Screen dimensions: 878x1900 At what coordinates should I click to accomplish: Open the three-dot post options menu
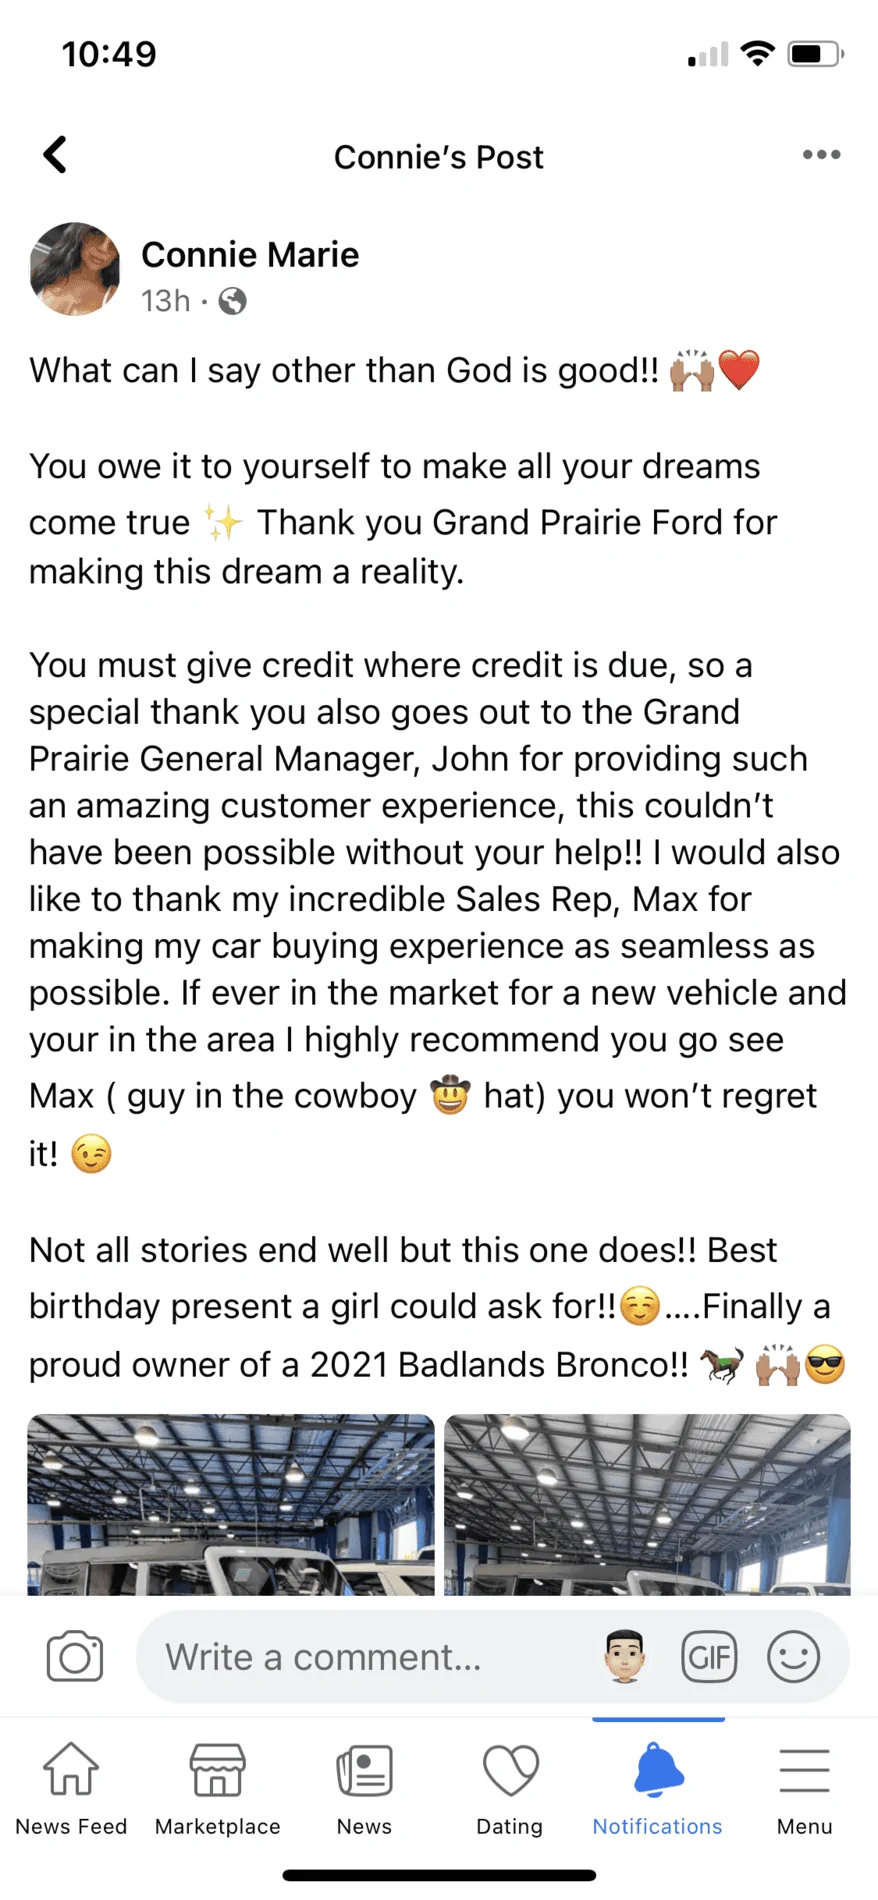[x=821, y=155]
